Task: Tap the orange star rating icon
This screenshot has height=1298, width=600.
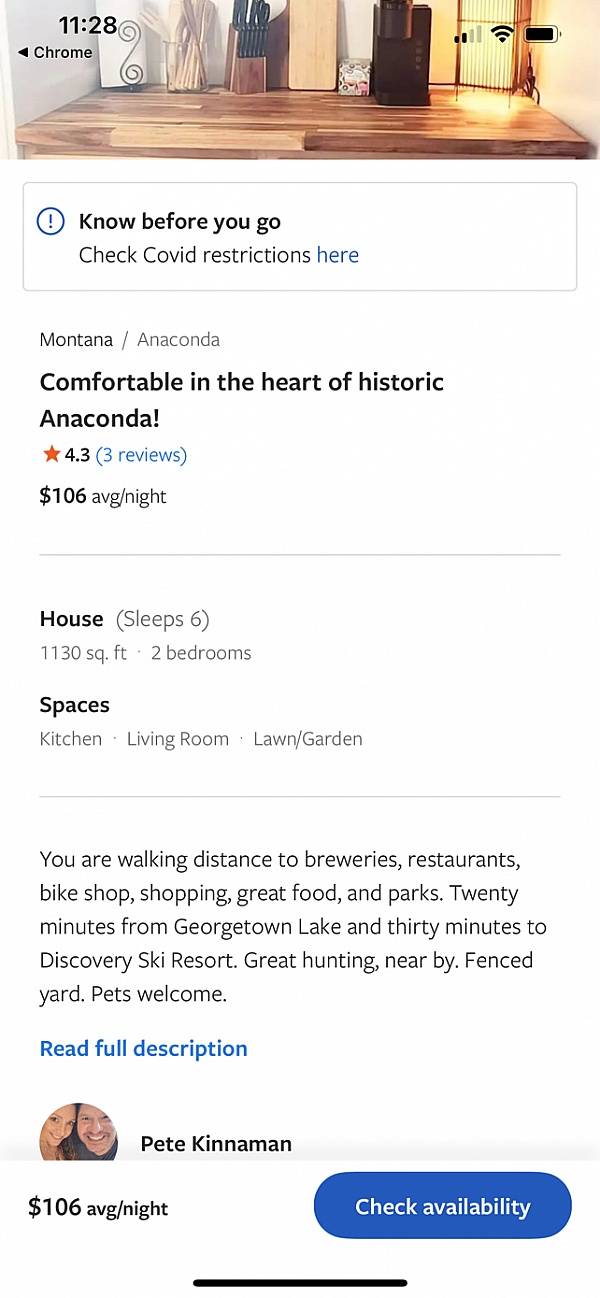Action: (x=49, y=455)
